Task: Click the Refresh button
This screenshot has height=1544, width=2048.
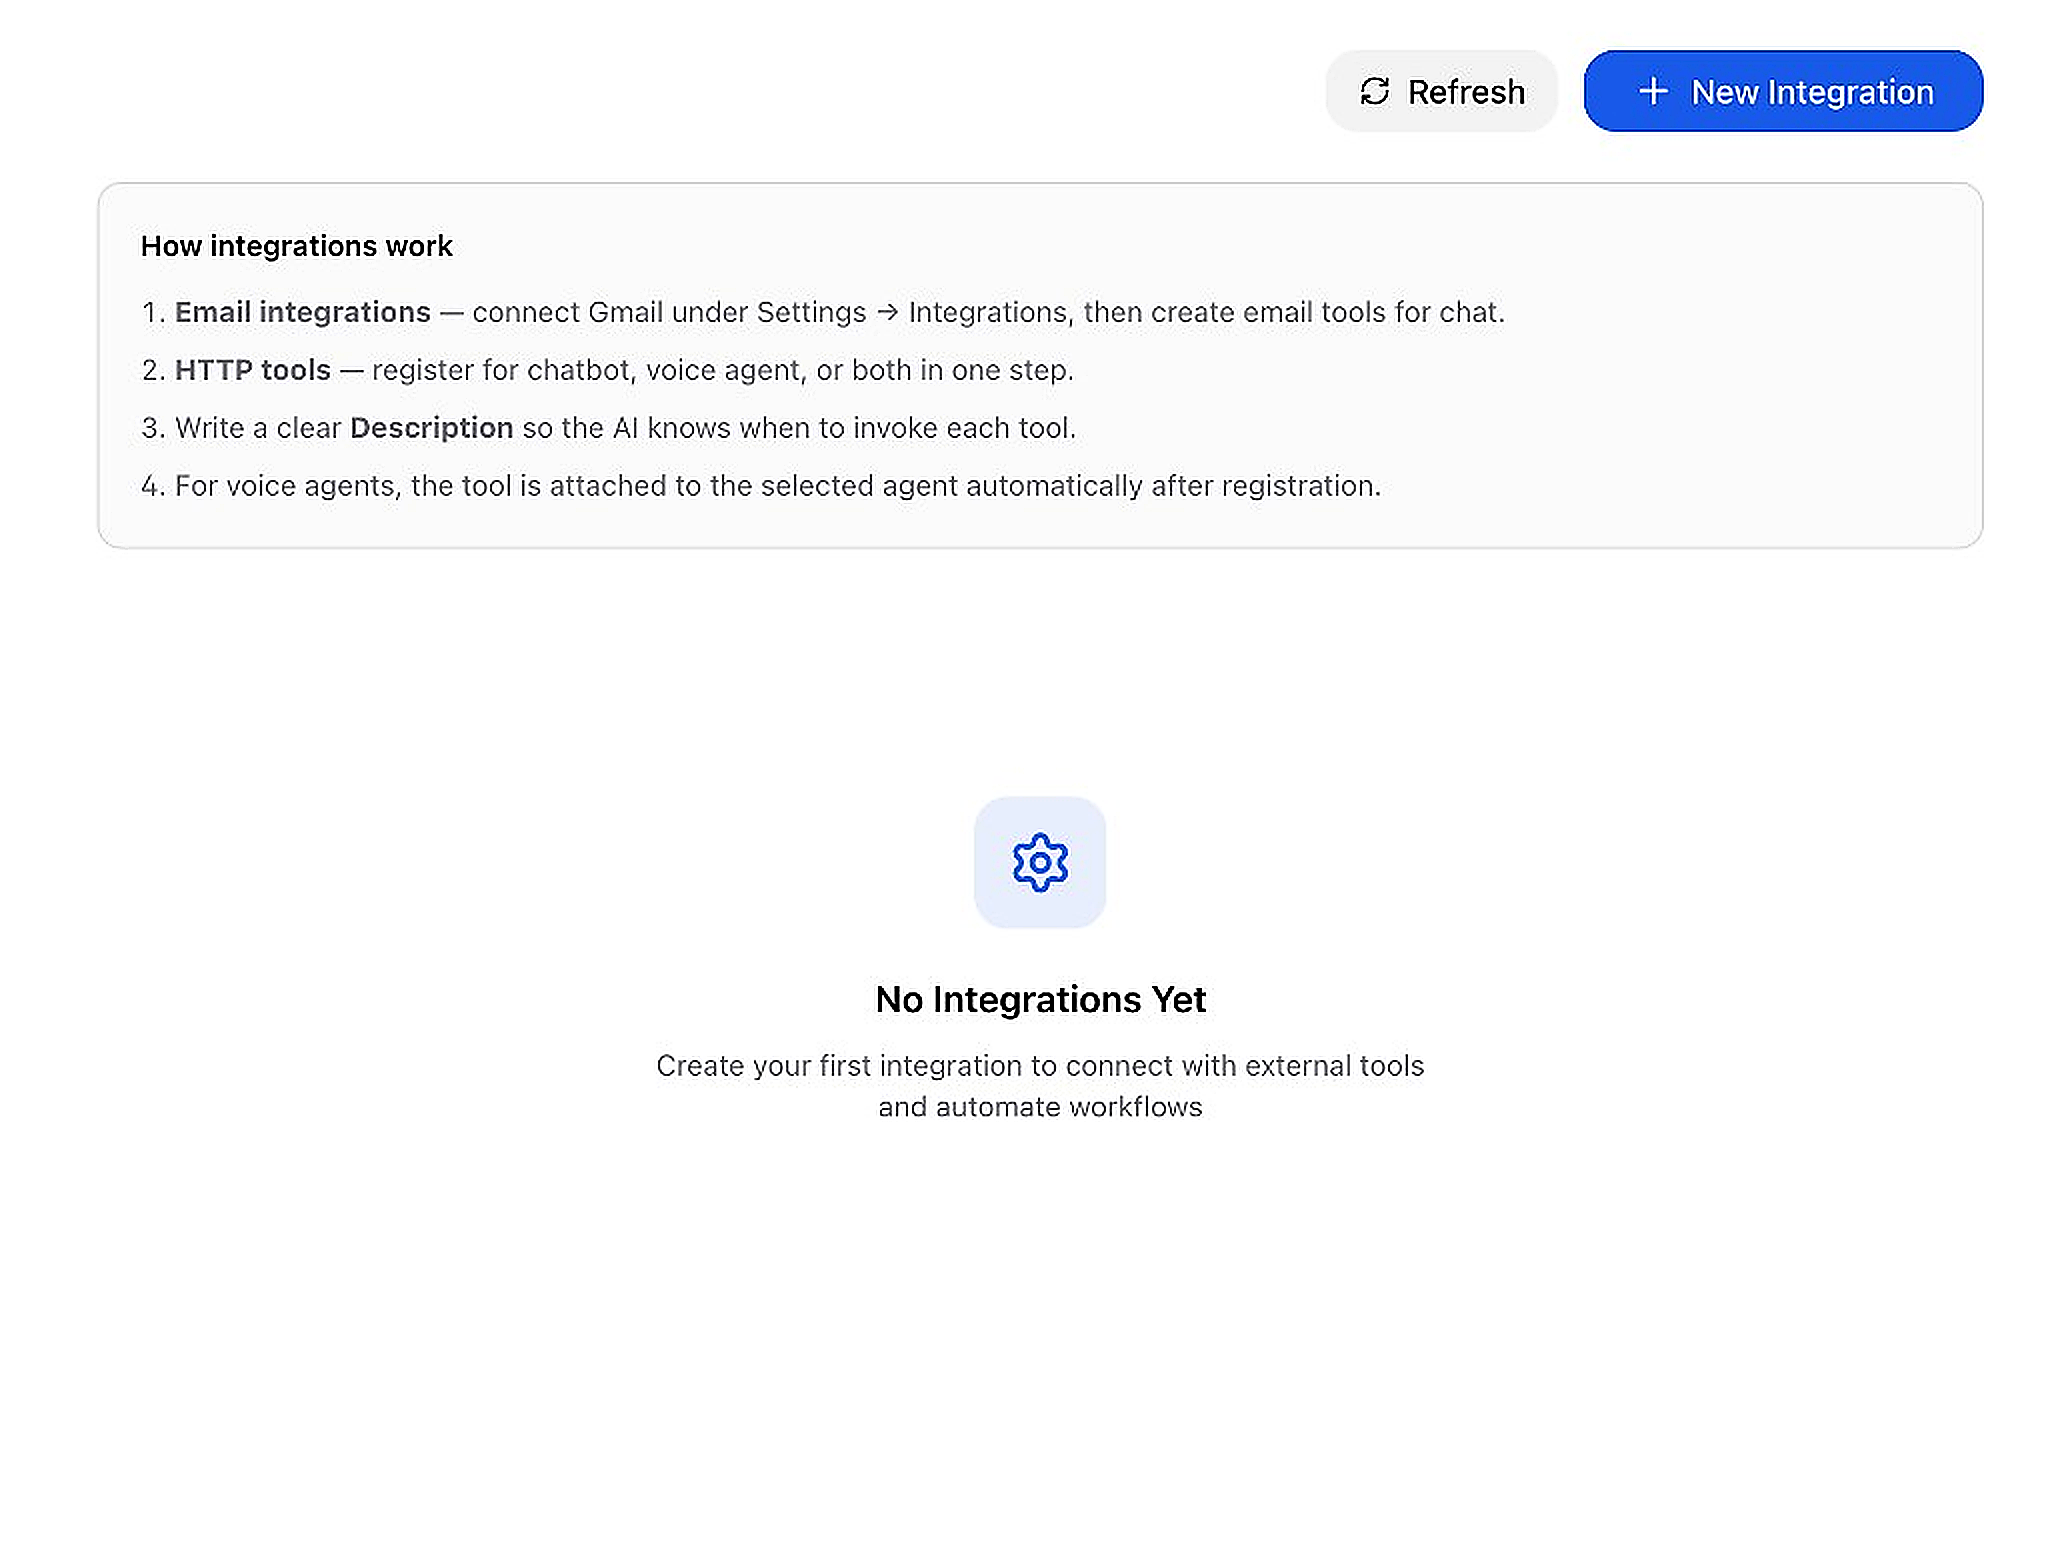Action: click(x=1441, y=91)
